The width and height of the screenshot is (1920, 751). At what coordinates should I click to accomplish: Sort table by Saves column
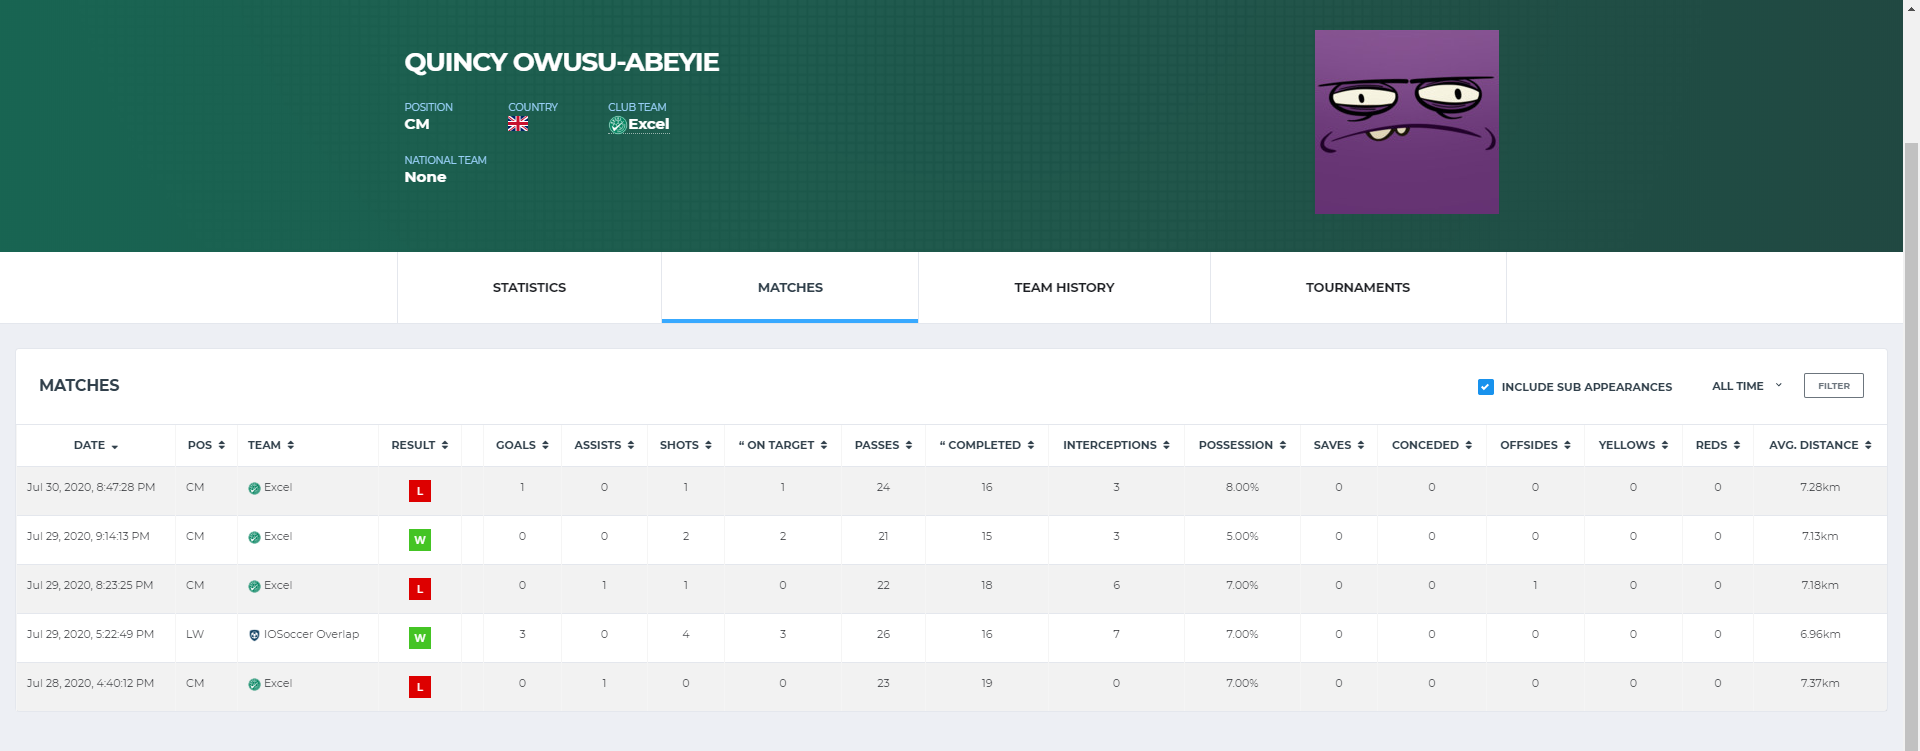point(1339,445)
